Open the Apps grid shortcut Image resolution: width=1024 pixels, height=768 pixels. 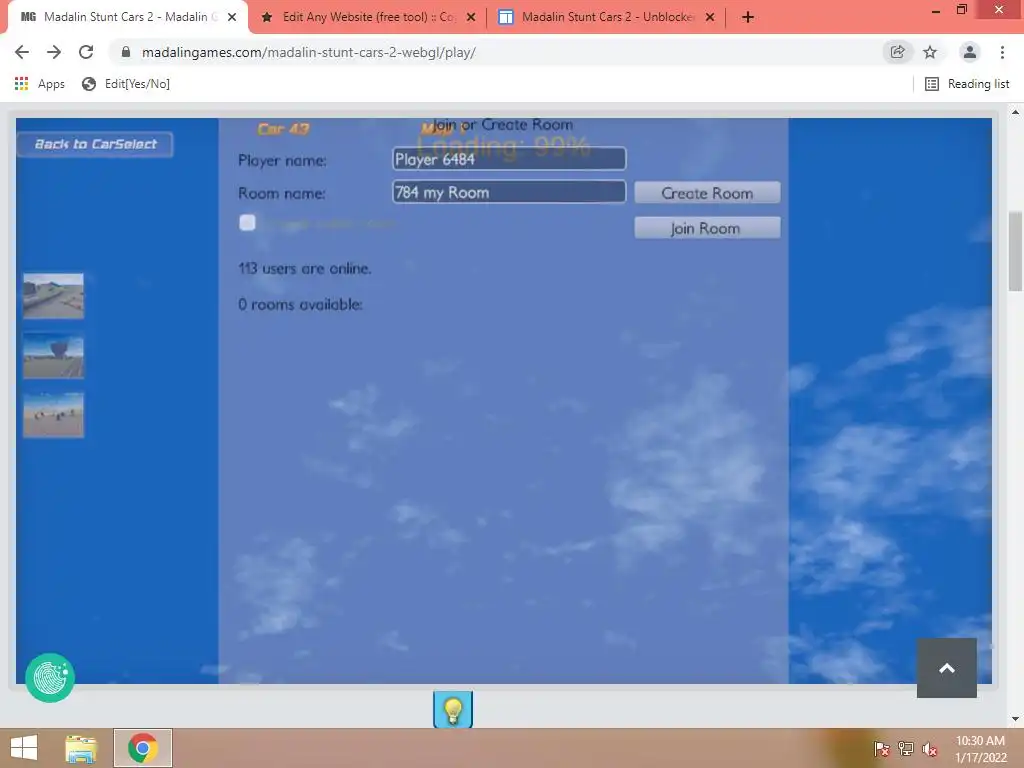tap(40, 84)
